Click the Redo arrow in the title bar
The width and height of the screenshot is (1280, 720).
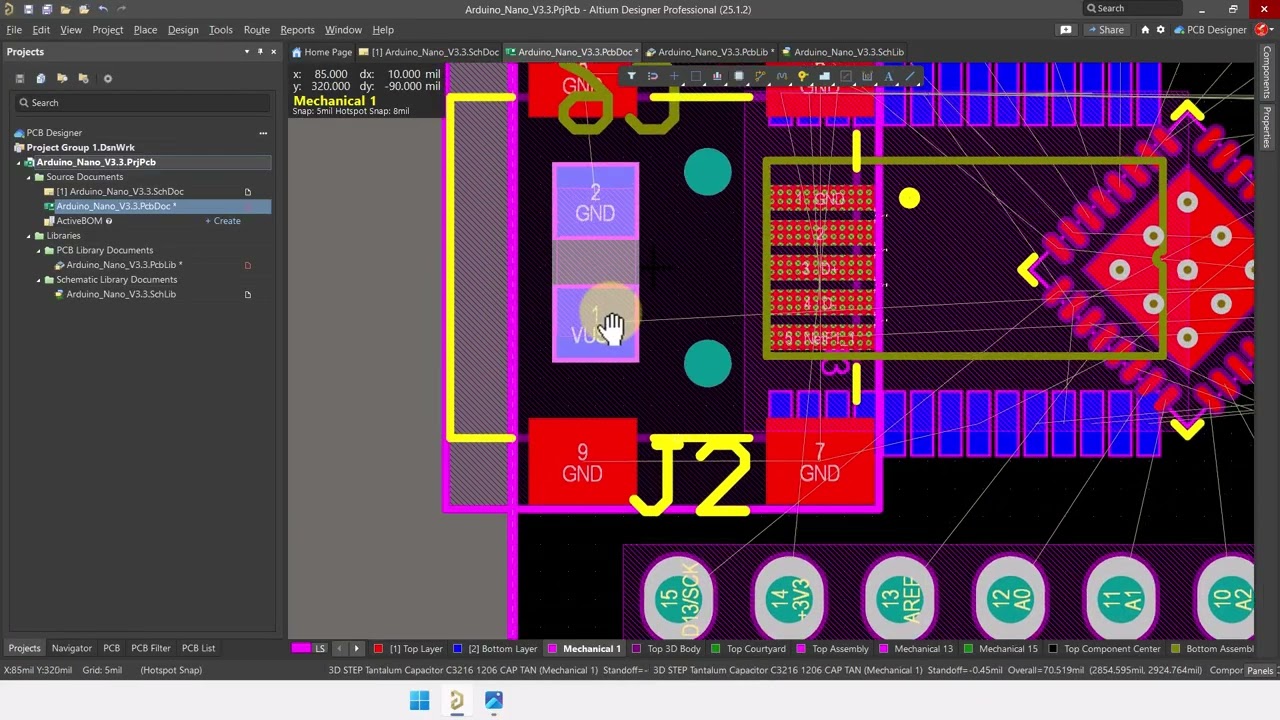click(121, 9)
